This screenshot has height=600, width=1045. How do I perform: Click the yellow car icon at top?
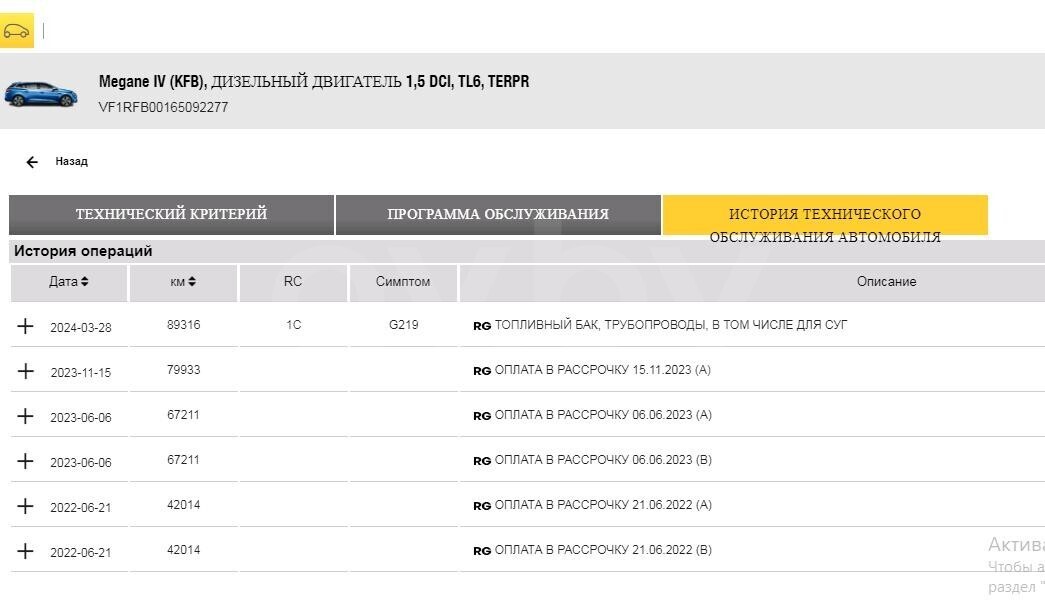[x=17, y=31]
